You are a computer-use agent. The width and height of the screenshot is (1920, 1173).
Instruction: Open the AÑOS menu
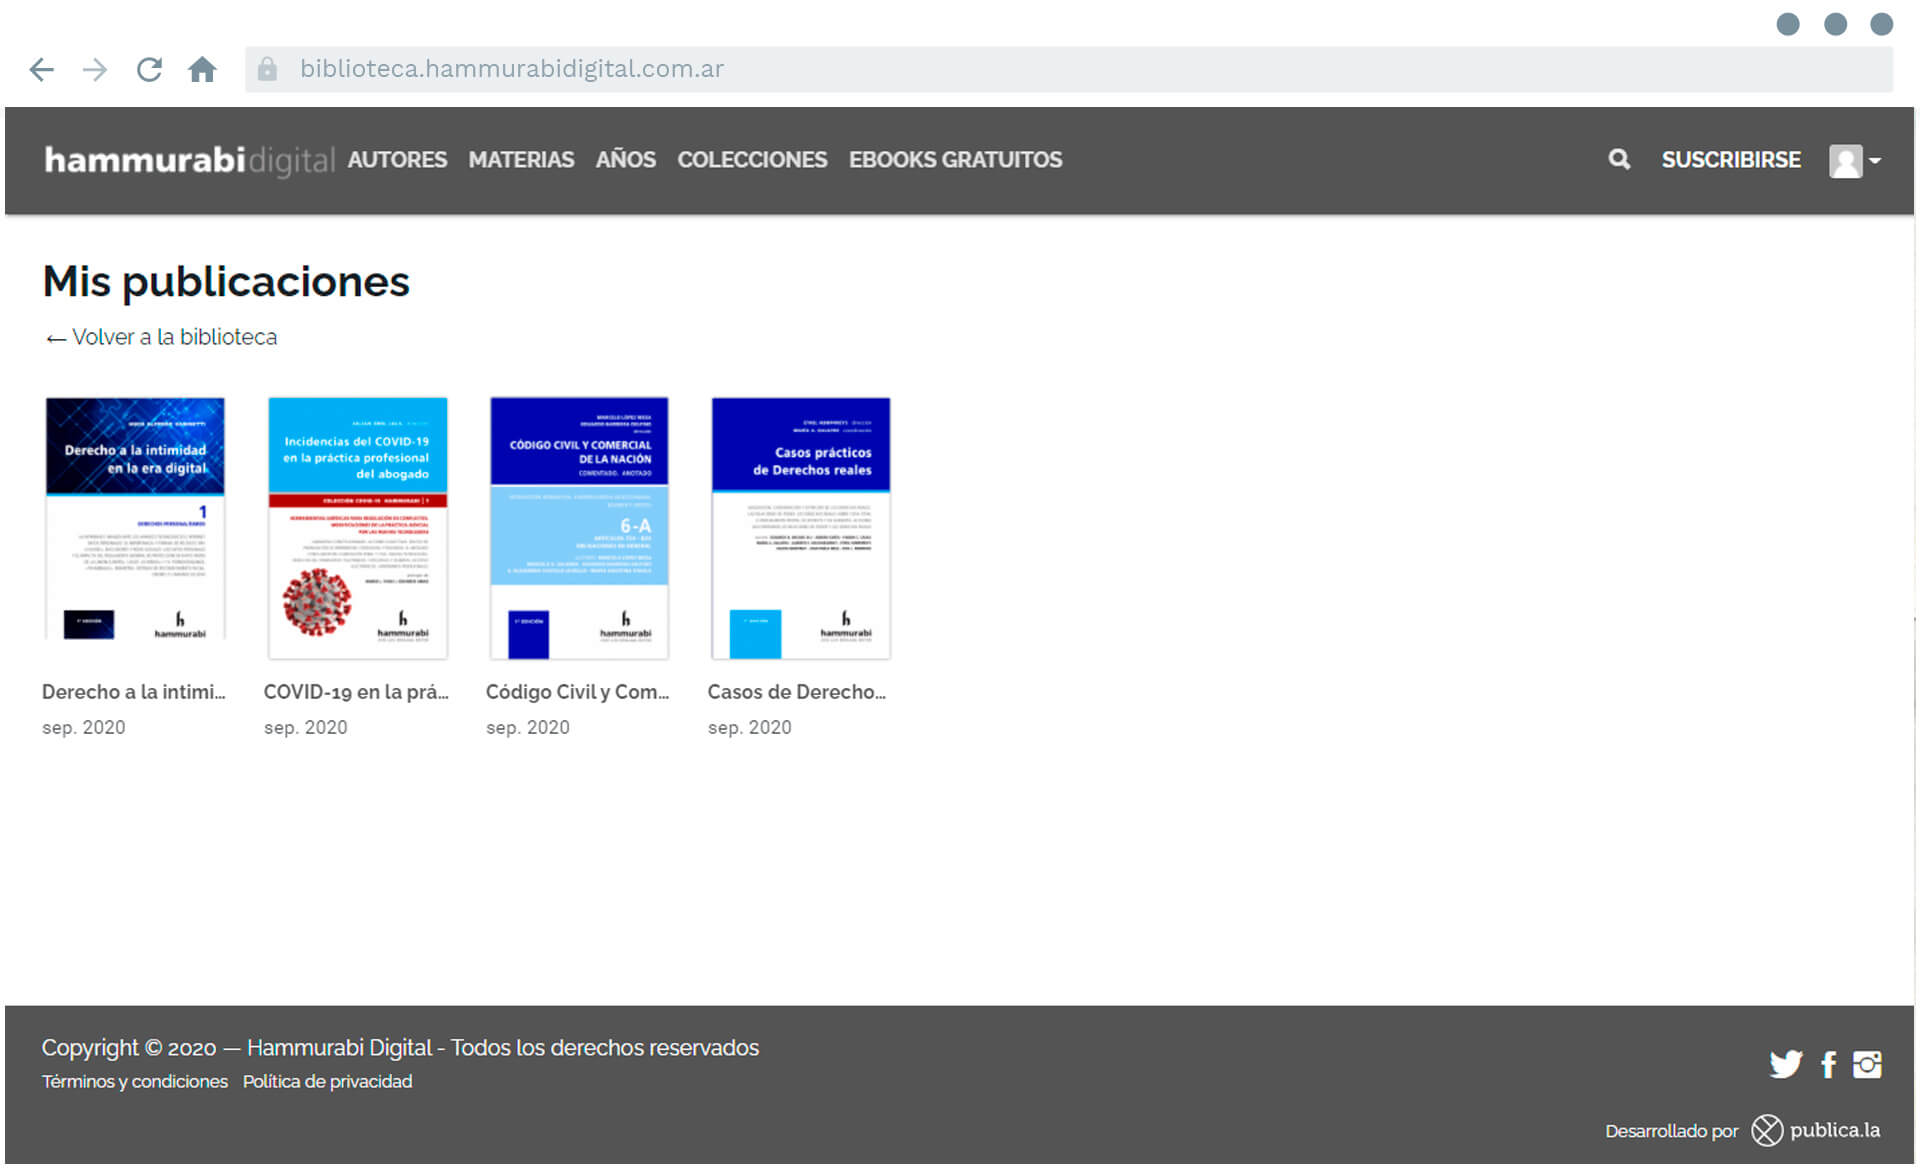[626, 160]
